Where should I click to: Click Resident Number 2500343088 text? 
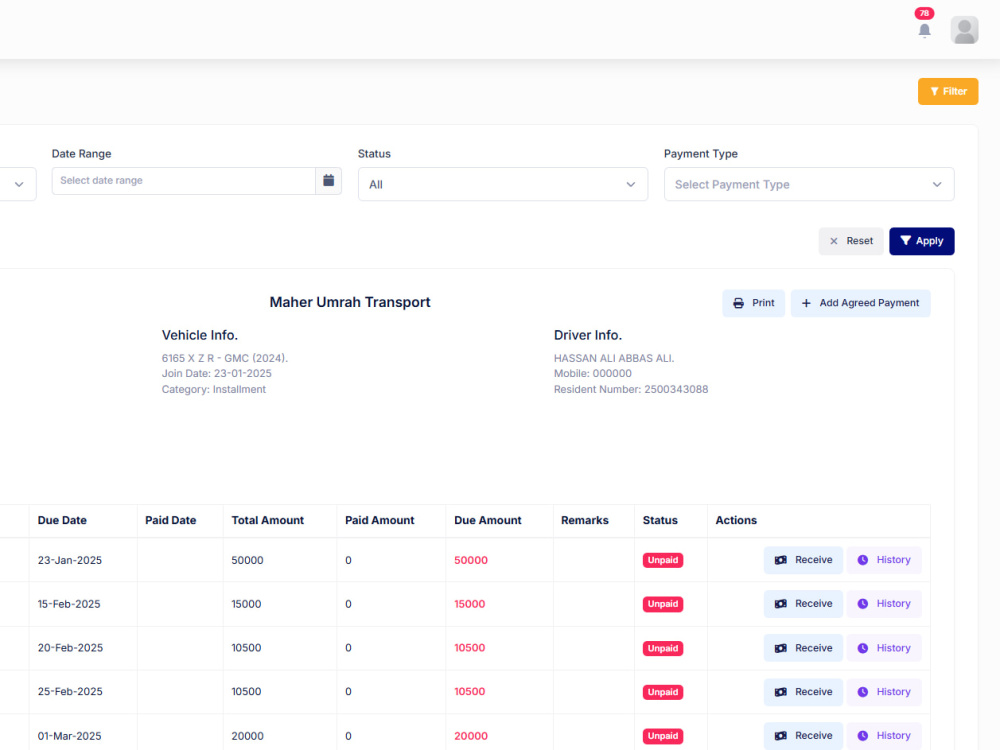[631, 389]
